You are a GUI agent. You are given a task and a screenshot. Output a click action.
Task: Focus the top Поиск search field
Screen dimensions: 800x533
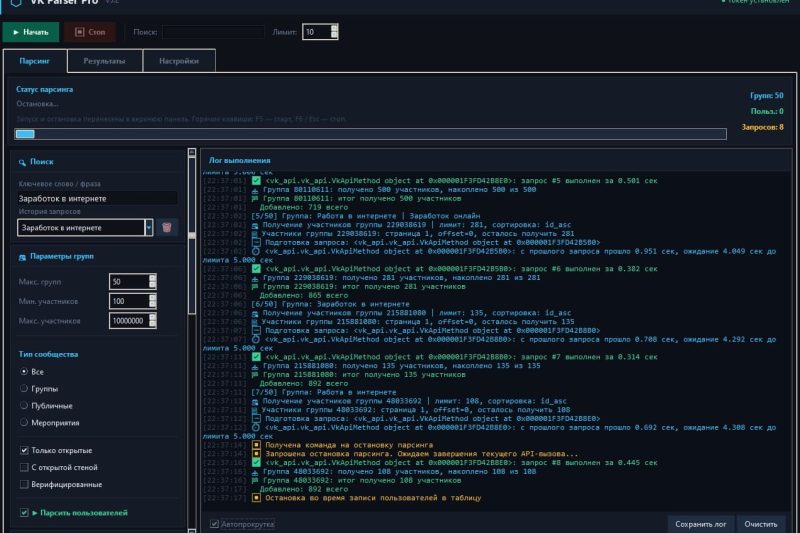(213, 32)
